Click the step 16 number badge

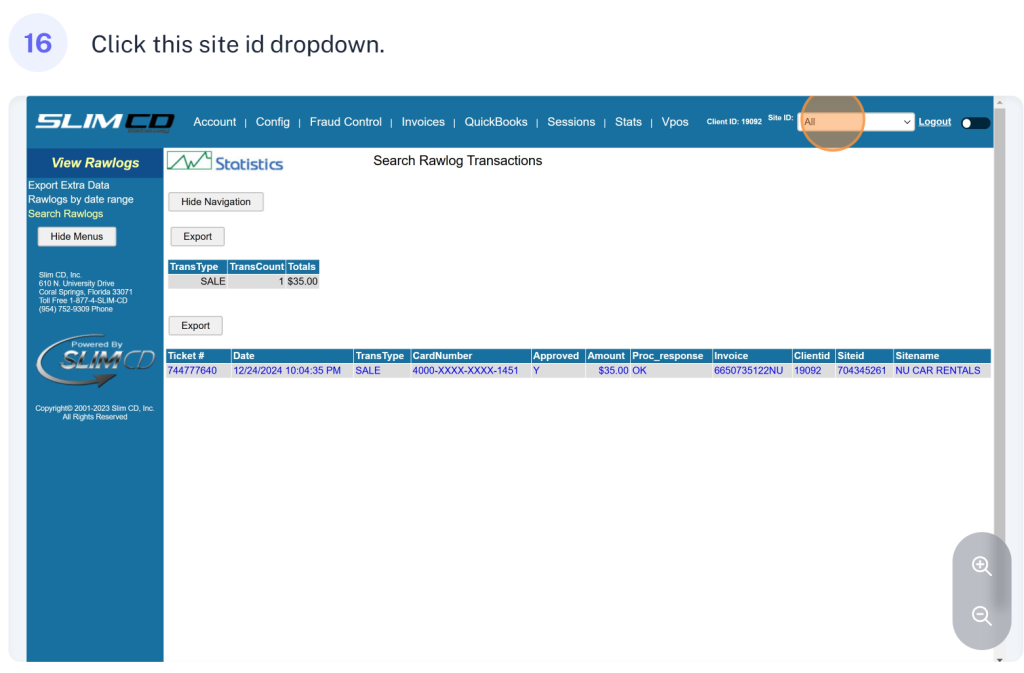(38, 44)
